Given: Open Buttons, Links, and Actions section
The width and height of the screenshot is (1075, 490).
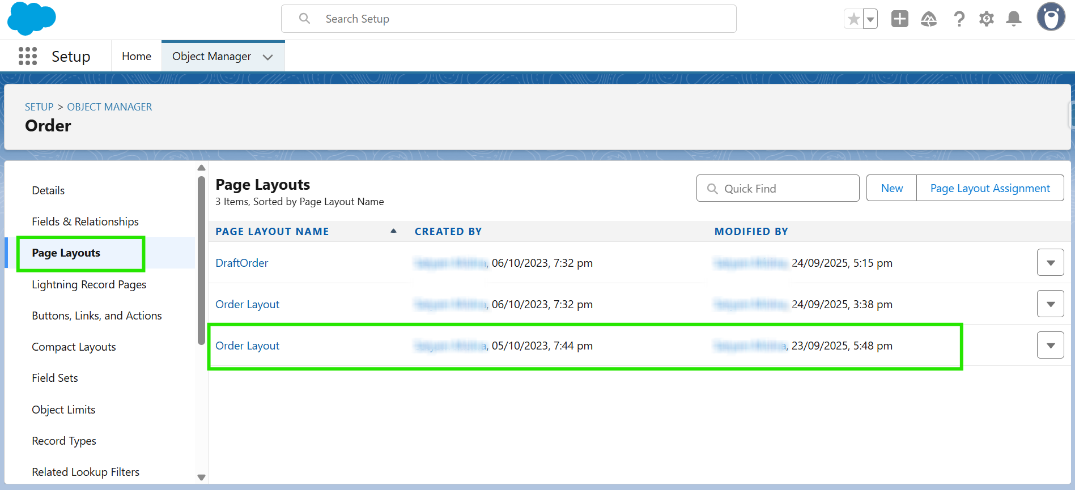Looking at the screenshot, I should point(97,316).
